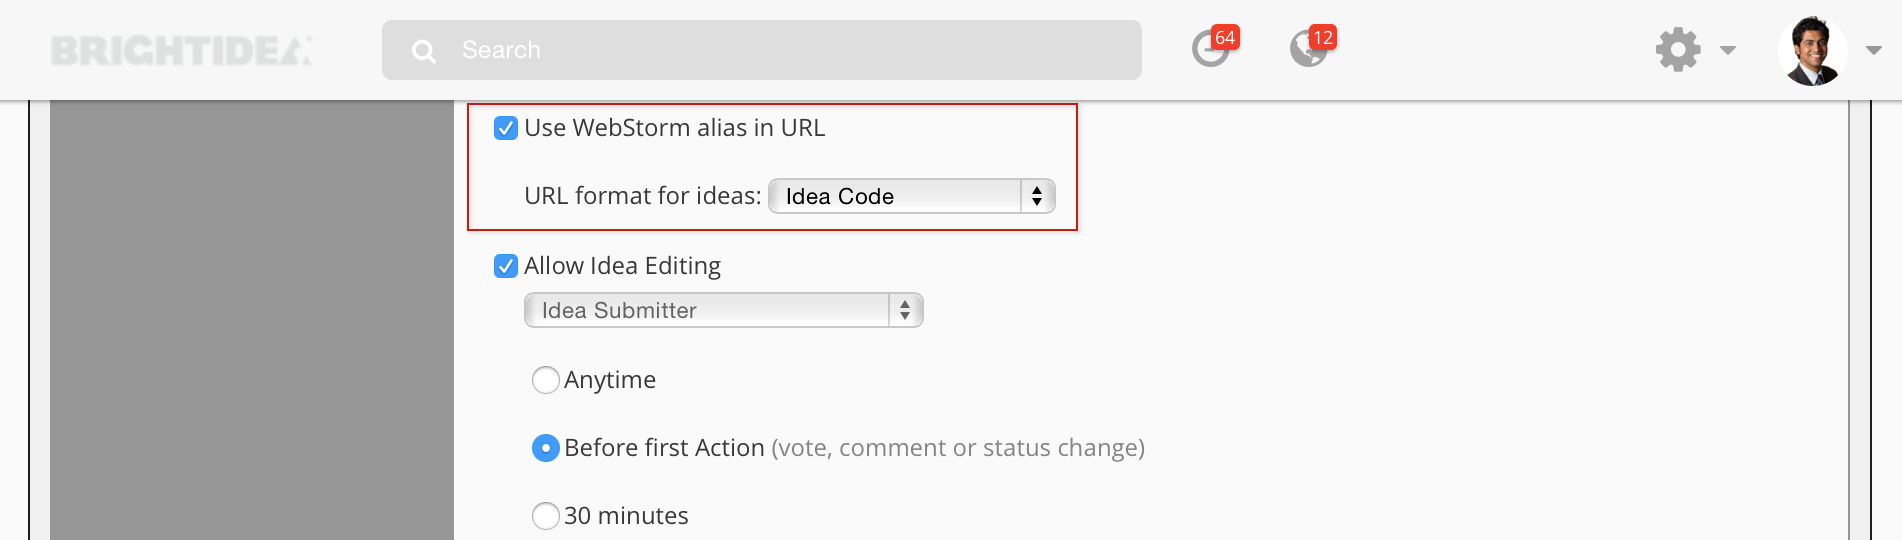Open the URL format for ideas dropdown
Screen dimensions: 1902x540
[912, 196]
